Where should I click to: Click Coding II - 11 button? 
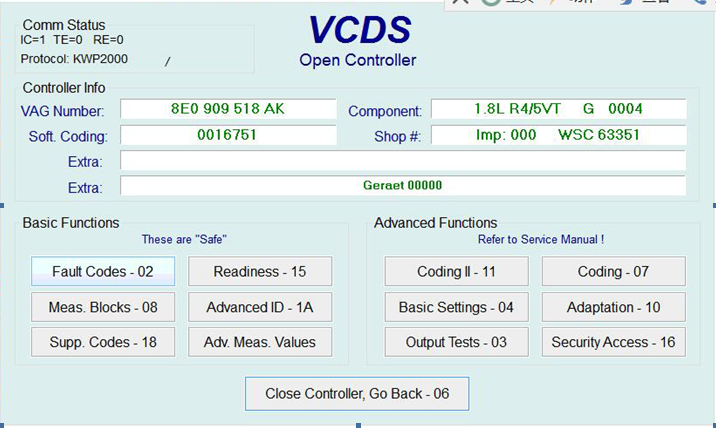pyautogui.click(x=457, y=271)
